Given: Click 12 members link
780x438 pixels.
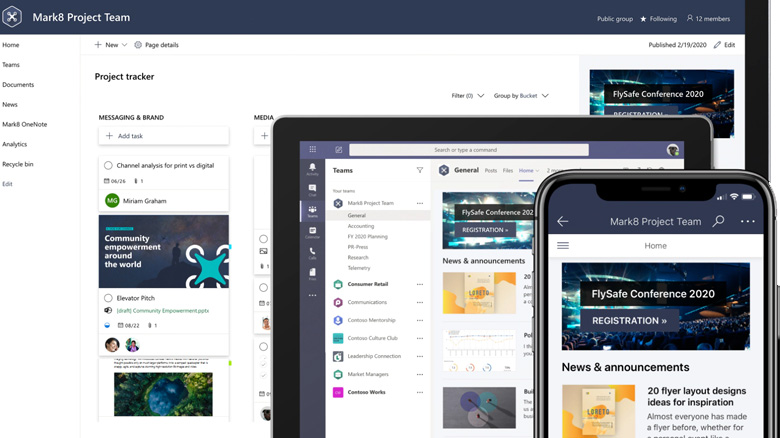Looking at the screenshot, I should pos(708,19).
